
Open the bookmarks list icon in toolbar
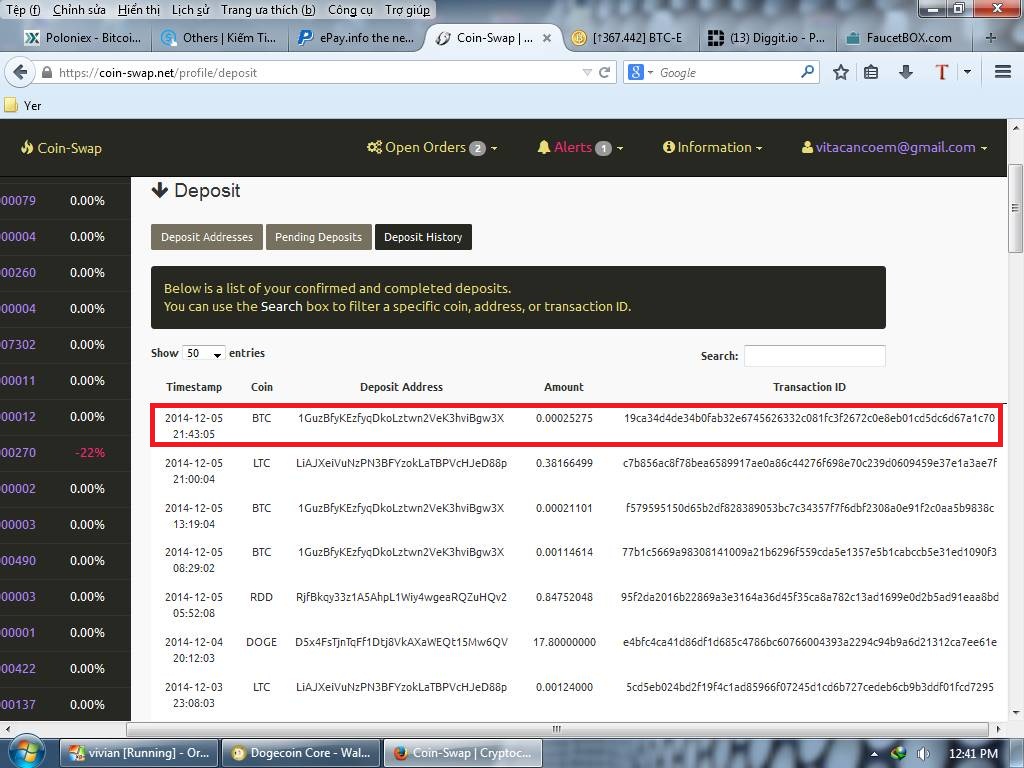(871, 72)
